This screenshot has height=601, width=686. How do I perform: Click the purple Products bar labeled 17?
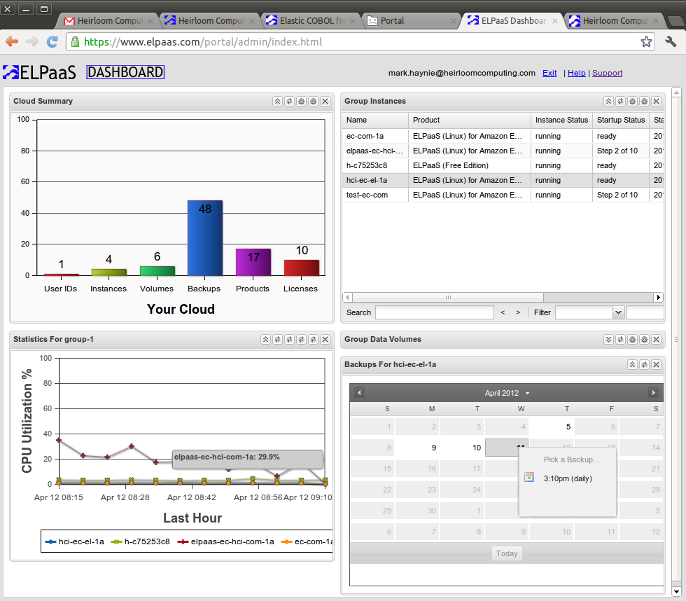click(253, 262)
